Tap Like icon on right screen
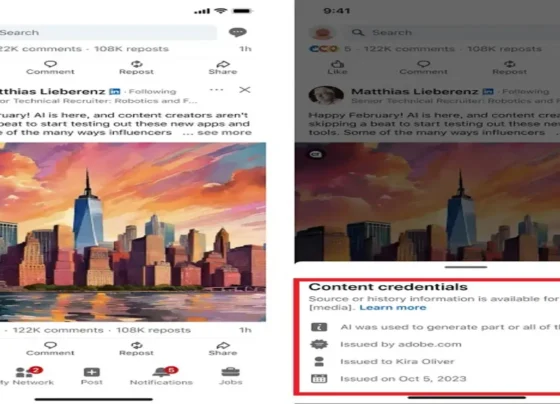The height and width of the screenshot is (404, 560). [338, 67]
